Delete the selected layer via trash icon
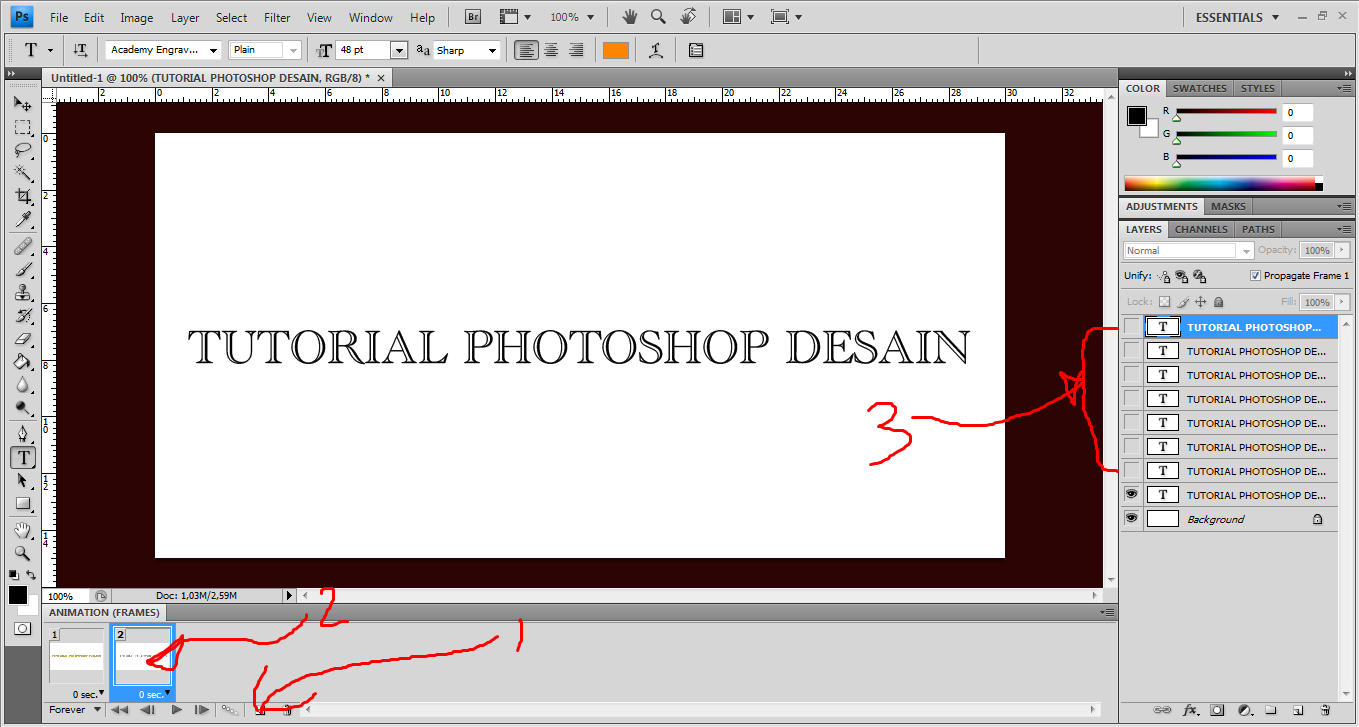This screenshot has width=1359, height=727. [1325, 710]
